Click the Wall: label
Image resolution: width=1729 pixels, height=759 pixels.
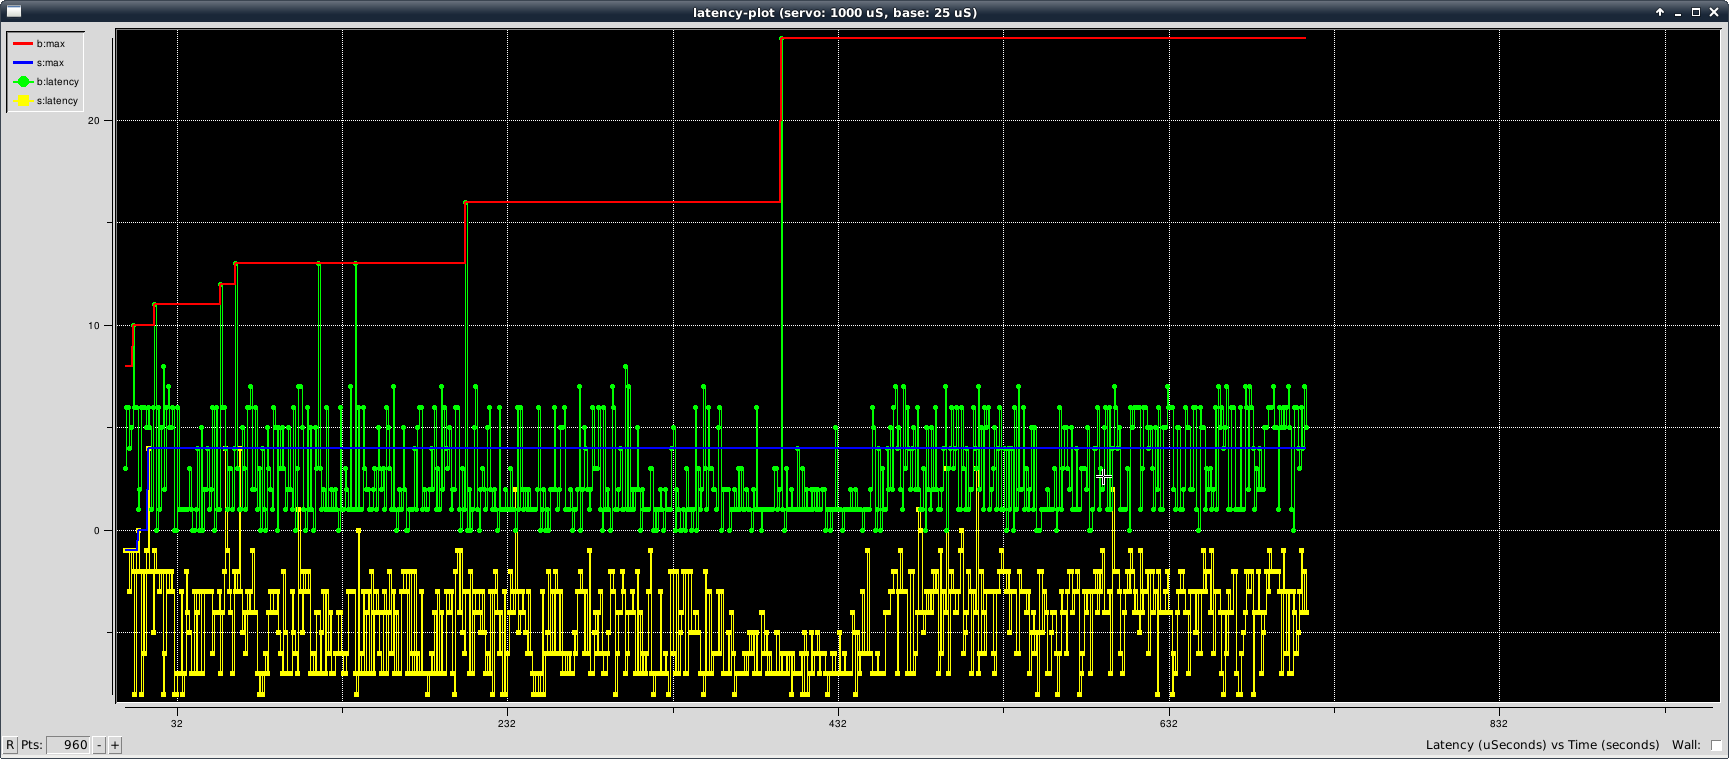[1686, 745]
